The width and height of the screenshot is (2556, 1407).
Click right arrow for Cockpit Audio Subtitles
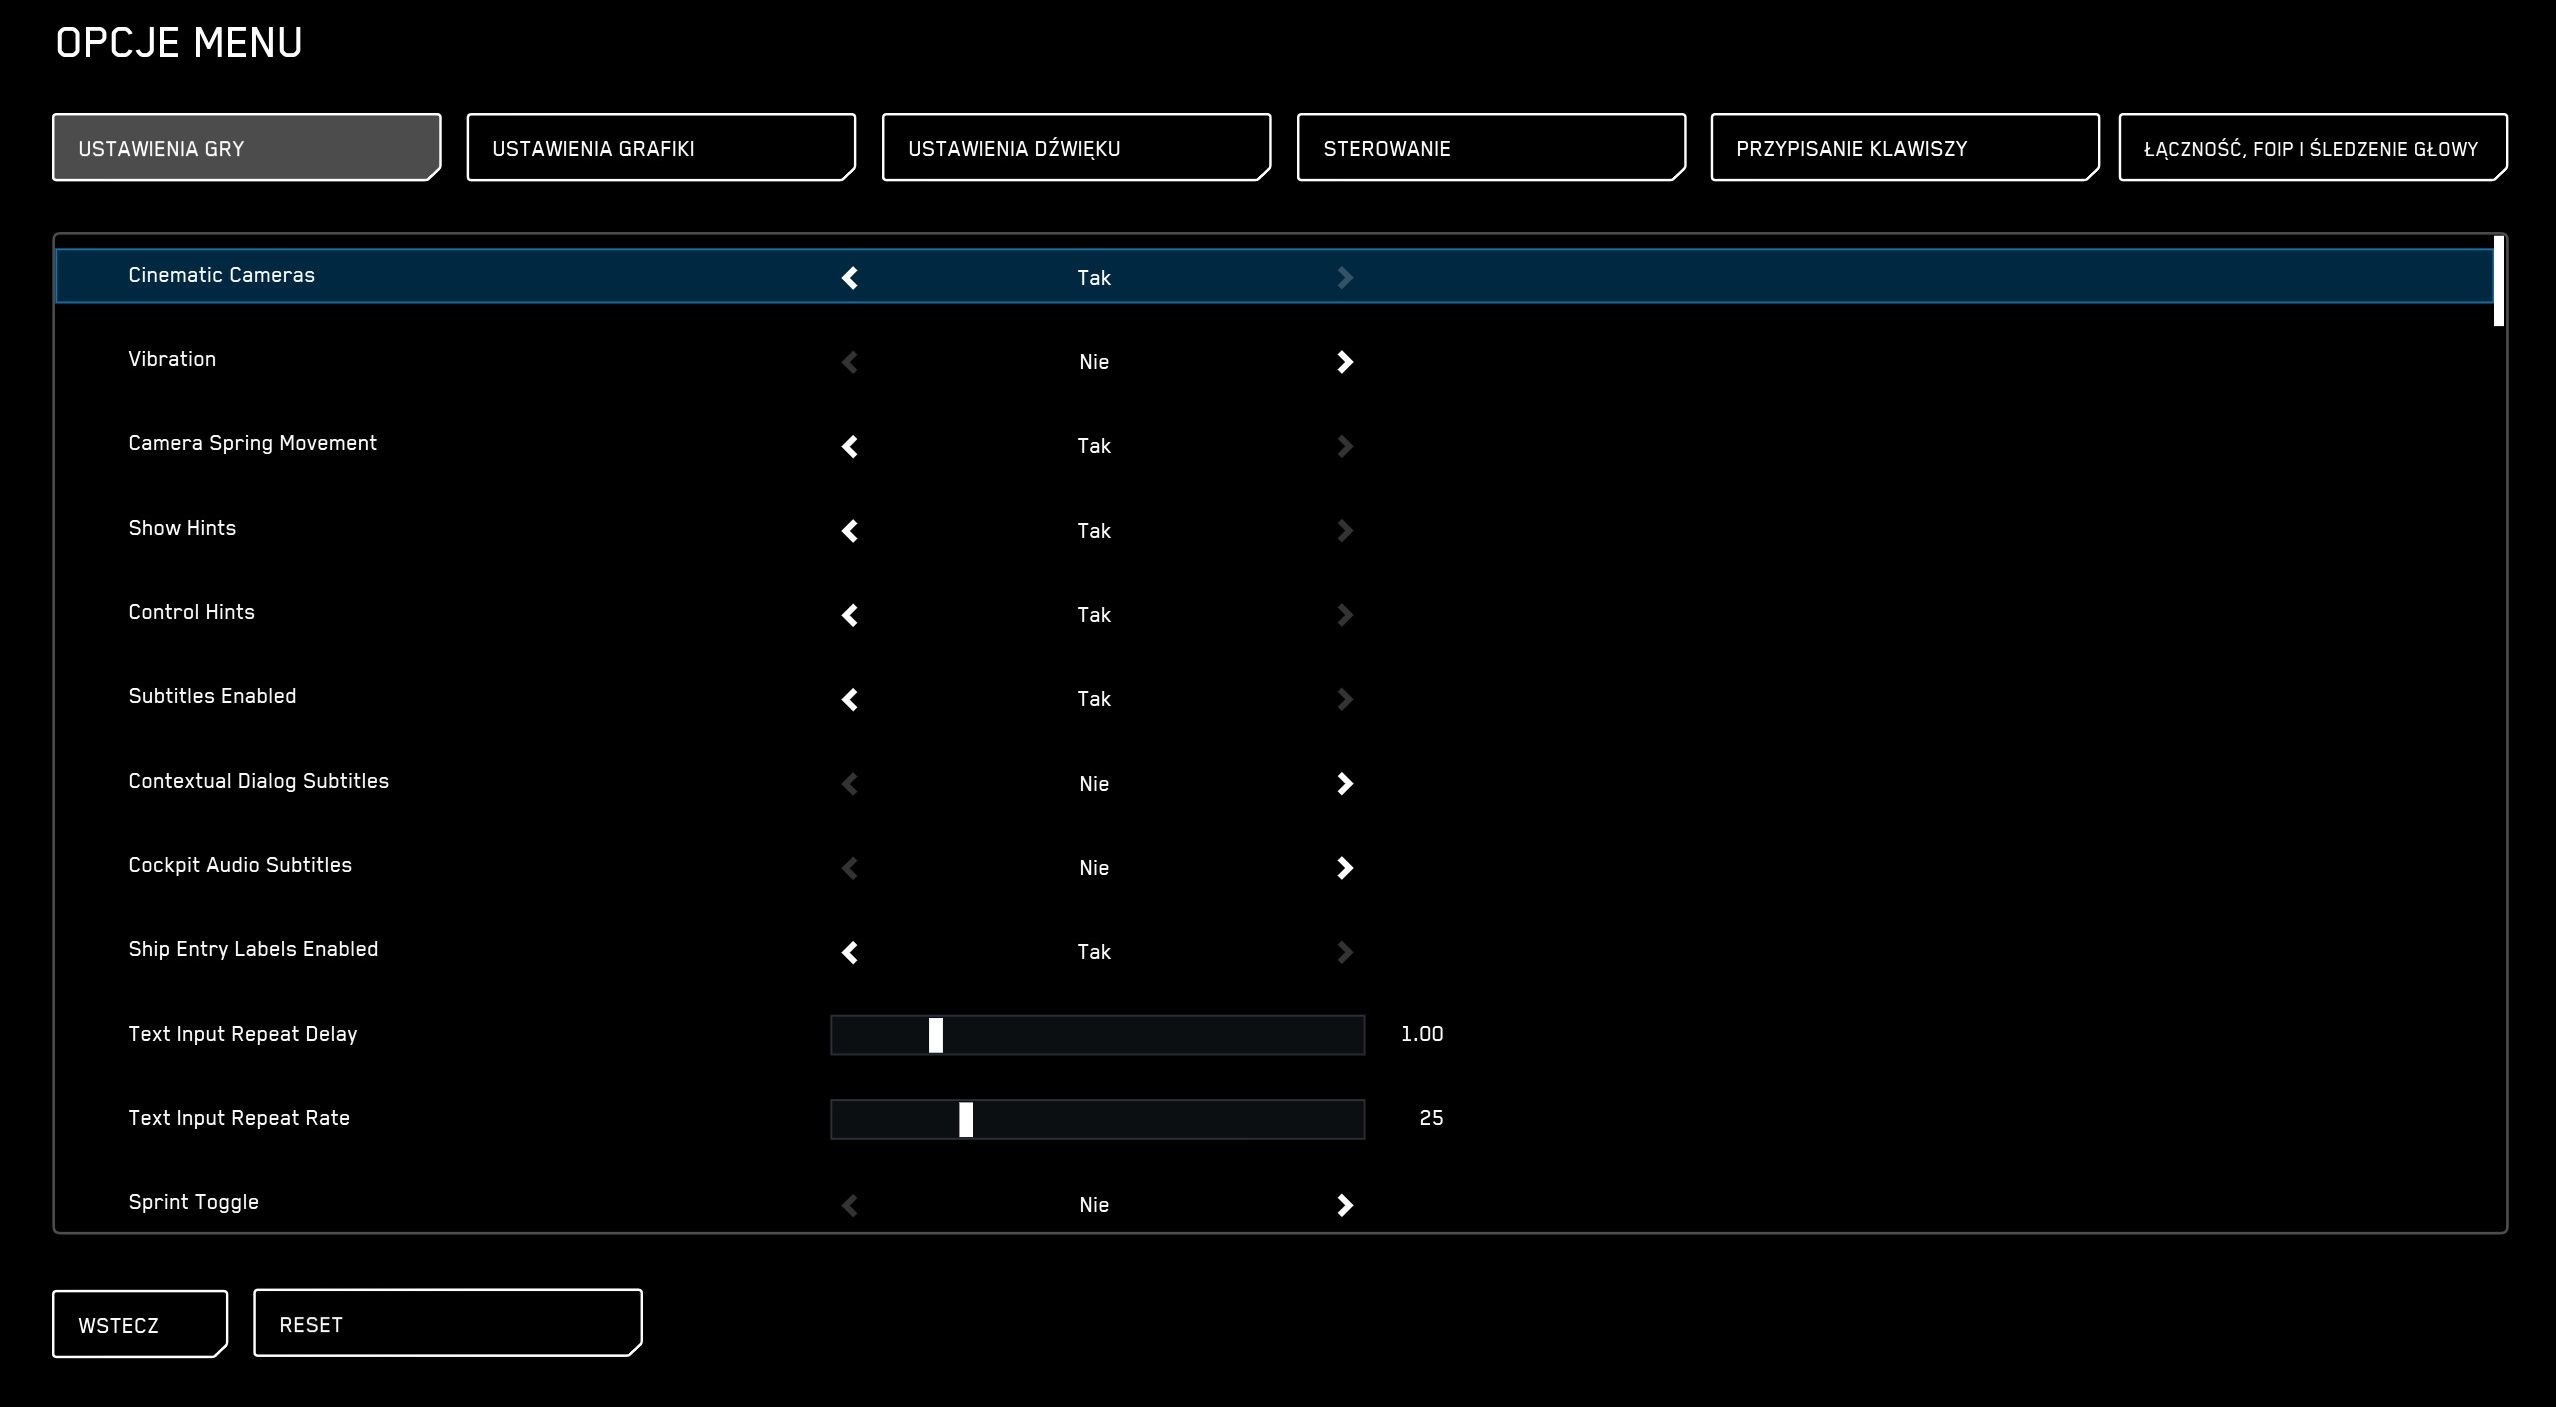point(1345,868)
